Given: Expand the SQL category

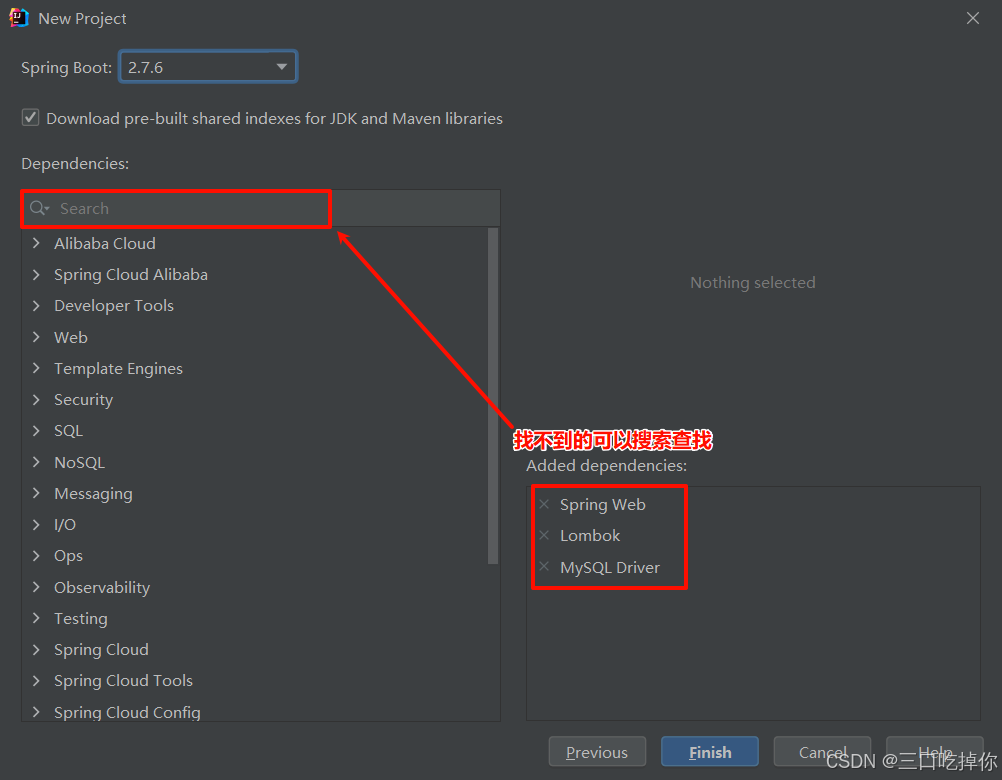Looking at the screenshot, I should [36, 431].
